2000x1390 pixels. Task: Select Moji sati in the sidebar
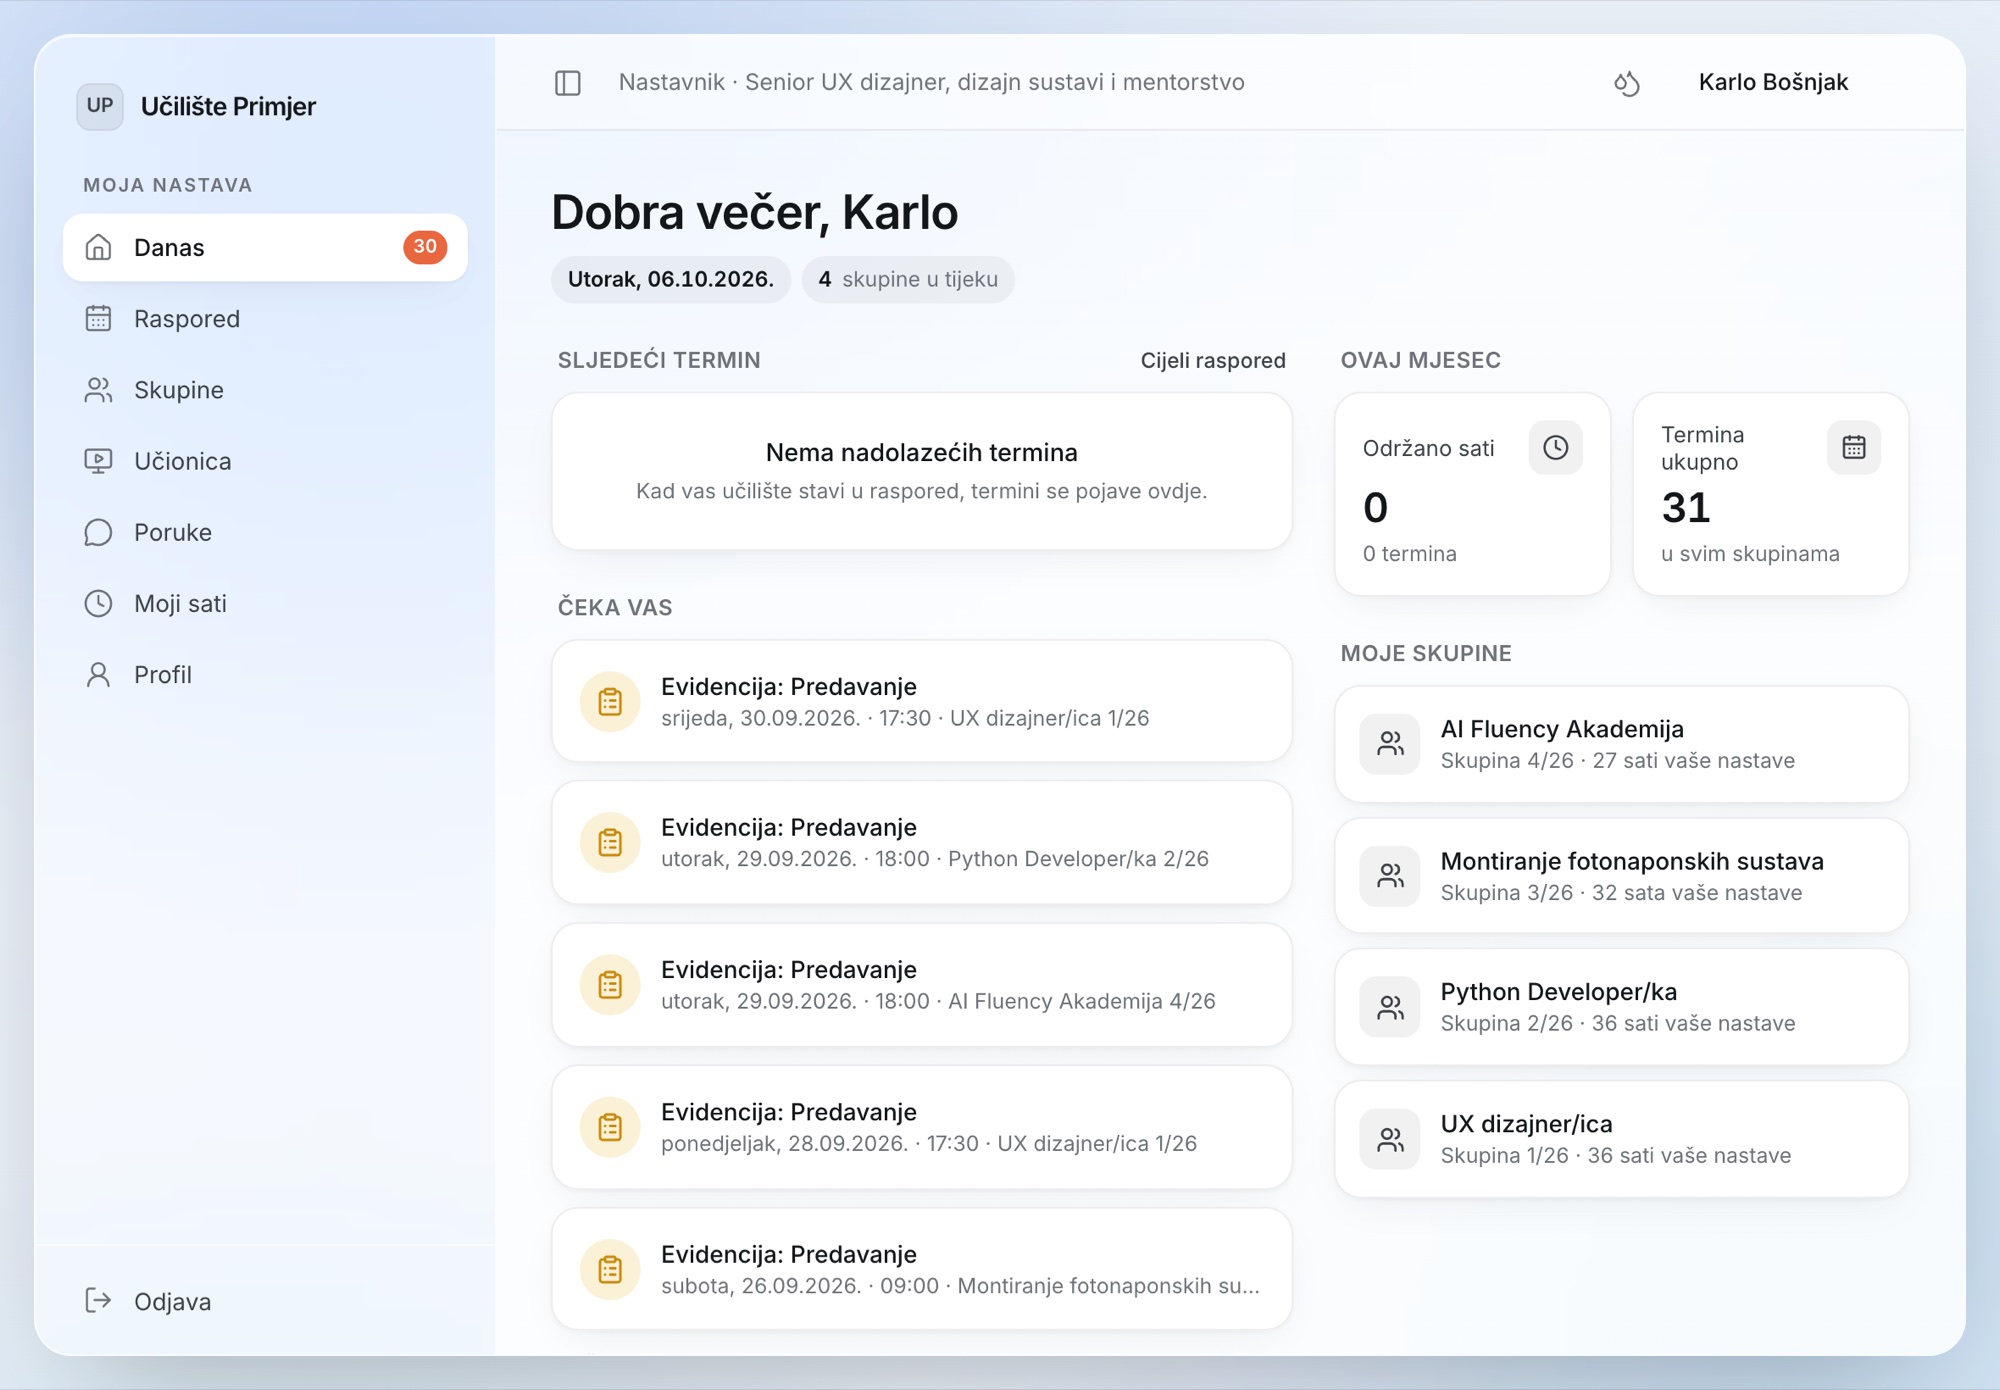click(x=265, y=603)
